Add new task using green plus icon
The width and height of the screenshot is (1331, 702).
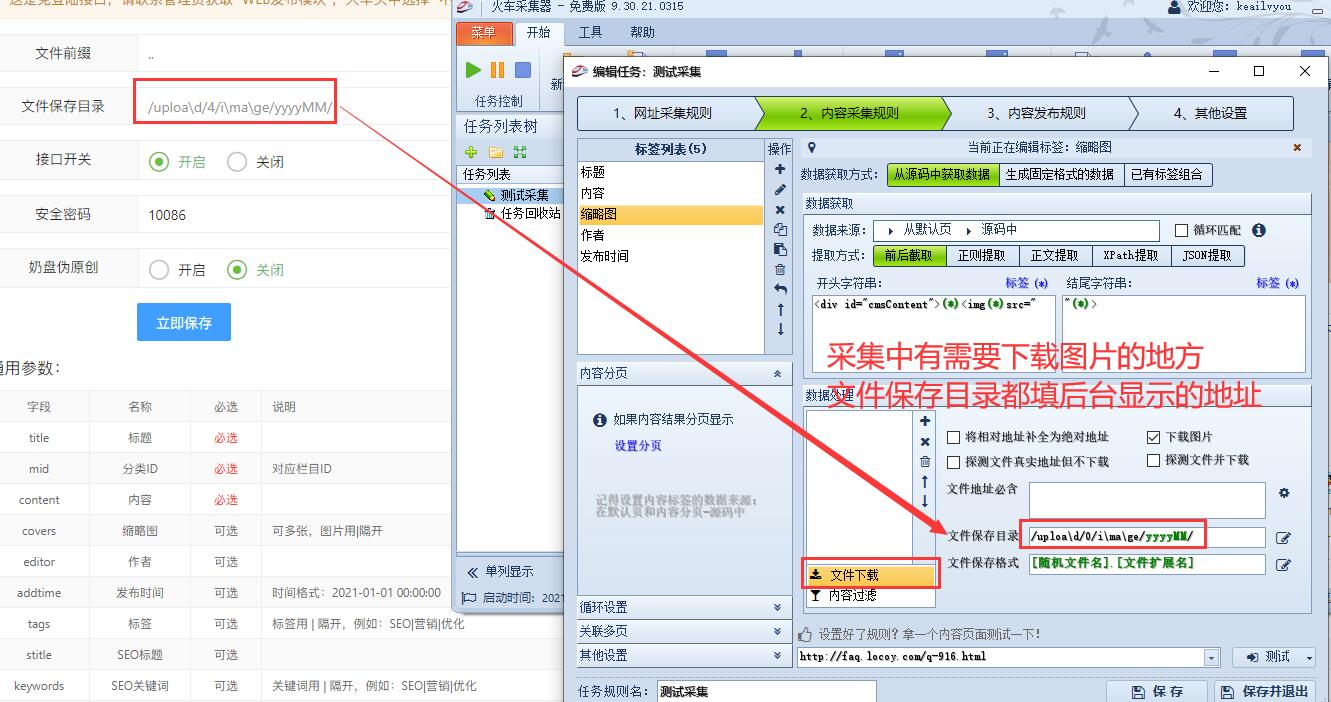(472, 152)
